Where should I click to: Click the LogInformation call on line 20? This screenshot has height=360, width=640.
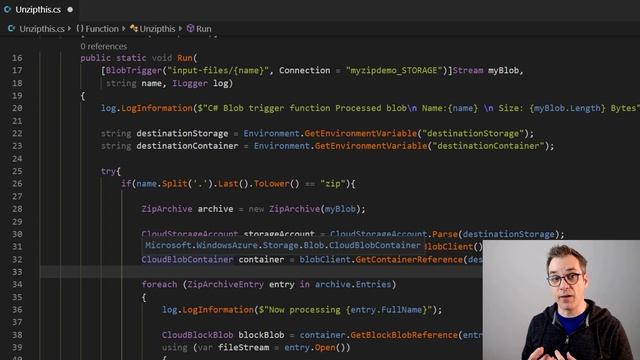click(x=157, y=108)
